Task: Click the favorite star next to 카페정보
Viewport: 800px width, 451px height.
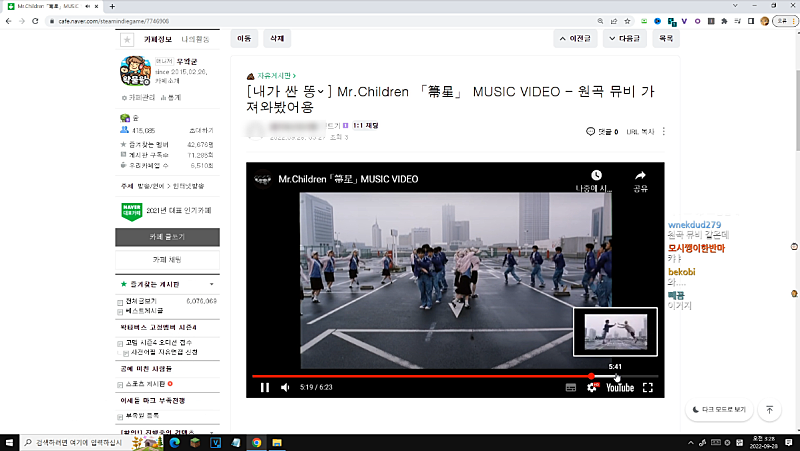Action: [x=127, y=40]
